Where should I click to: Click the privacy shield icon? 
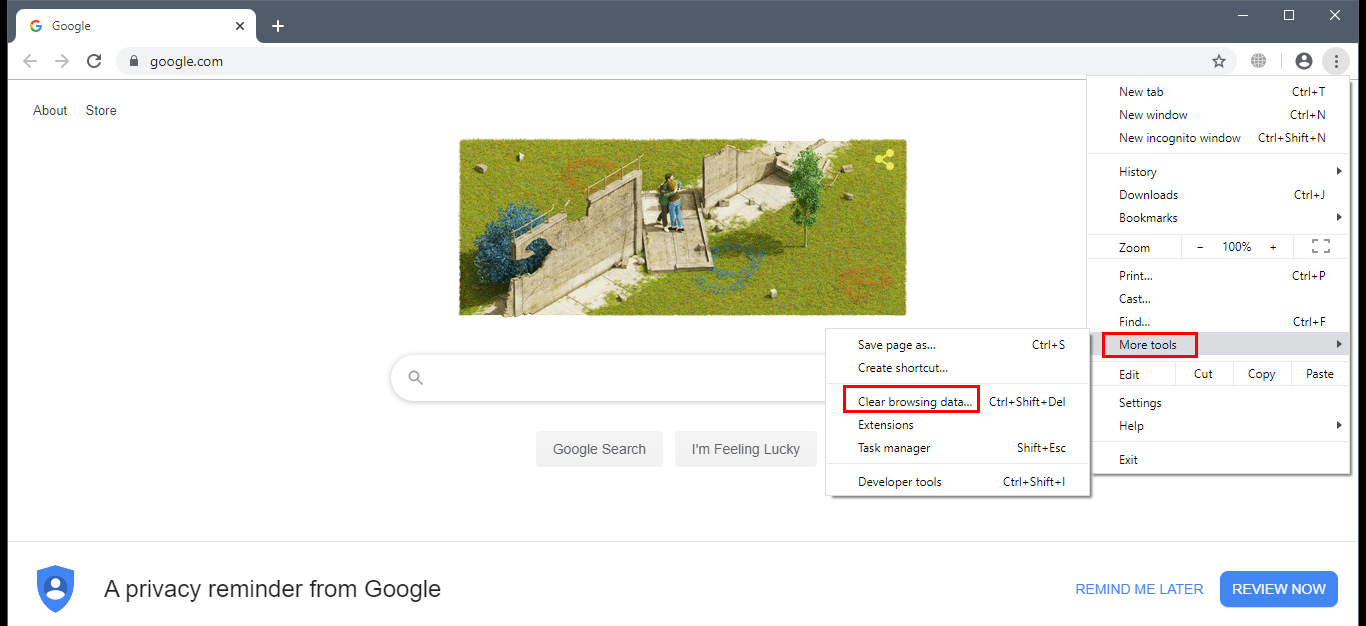click(56, 588)
